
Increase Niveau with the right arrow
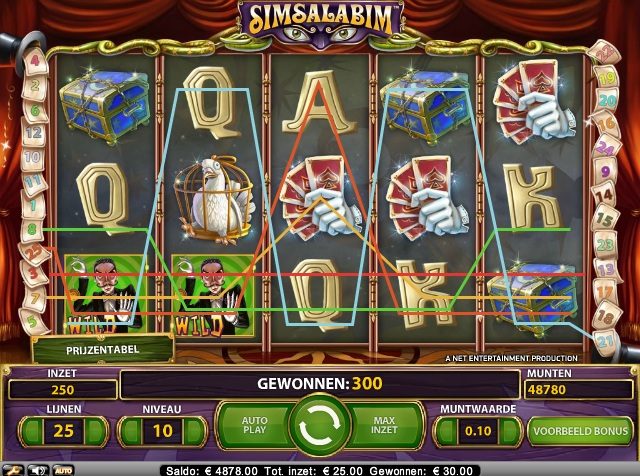195,431
